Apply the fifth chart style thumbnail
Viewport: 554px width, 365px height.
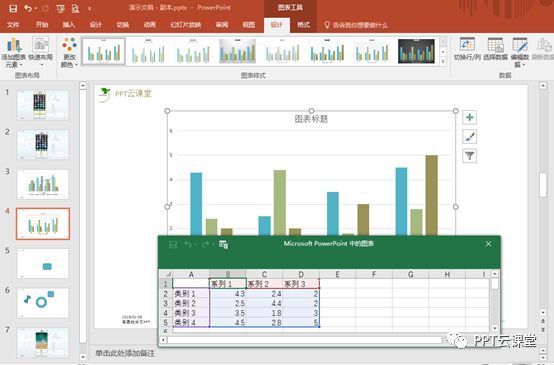point(282,52)
